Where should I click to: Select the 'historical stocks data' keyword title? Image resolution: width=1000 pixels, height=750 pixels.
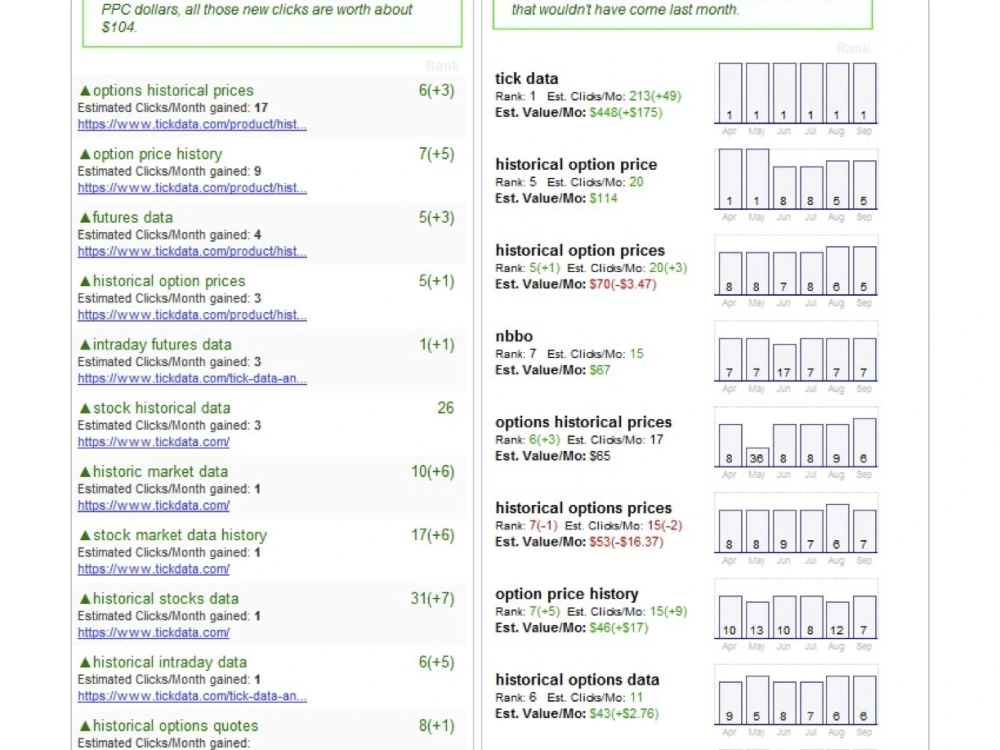pyautogui.click(x=166, y=599)
